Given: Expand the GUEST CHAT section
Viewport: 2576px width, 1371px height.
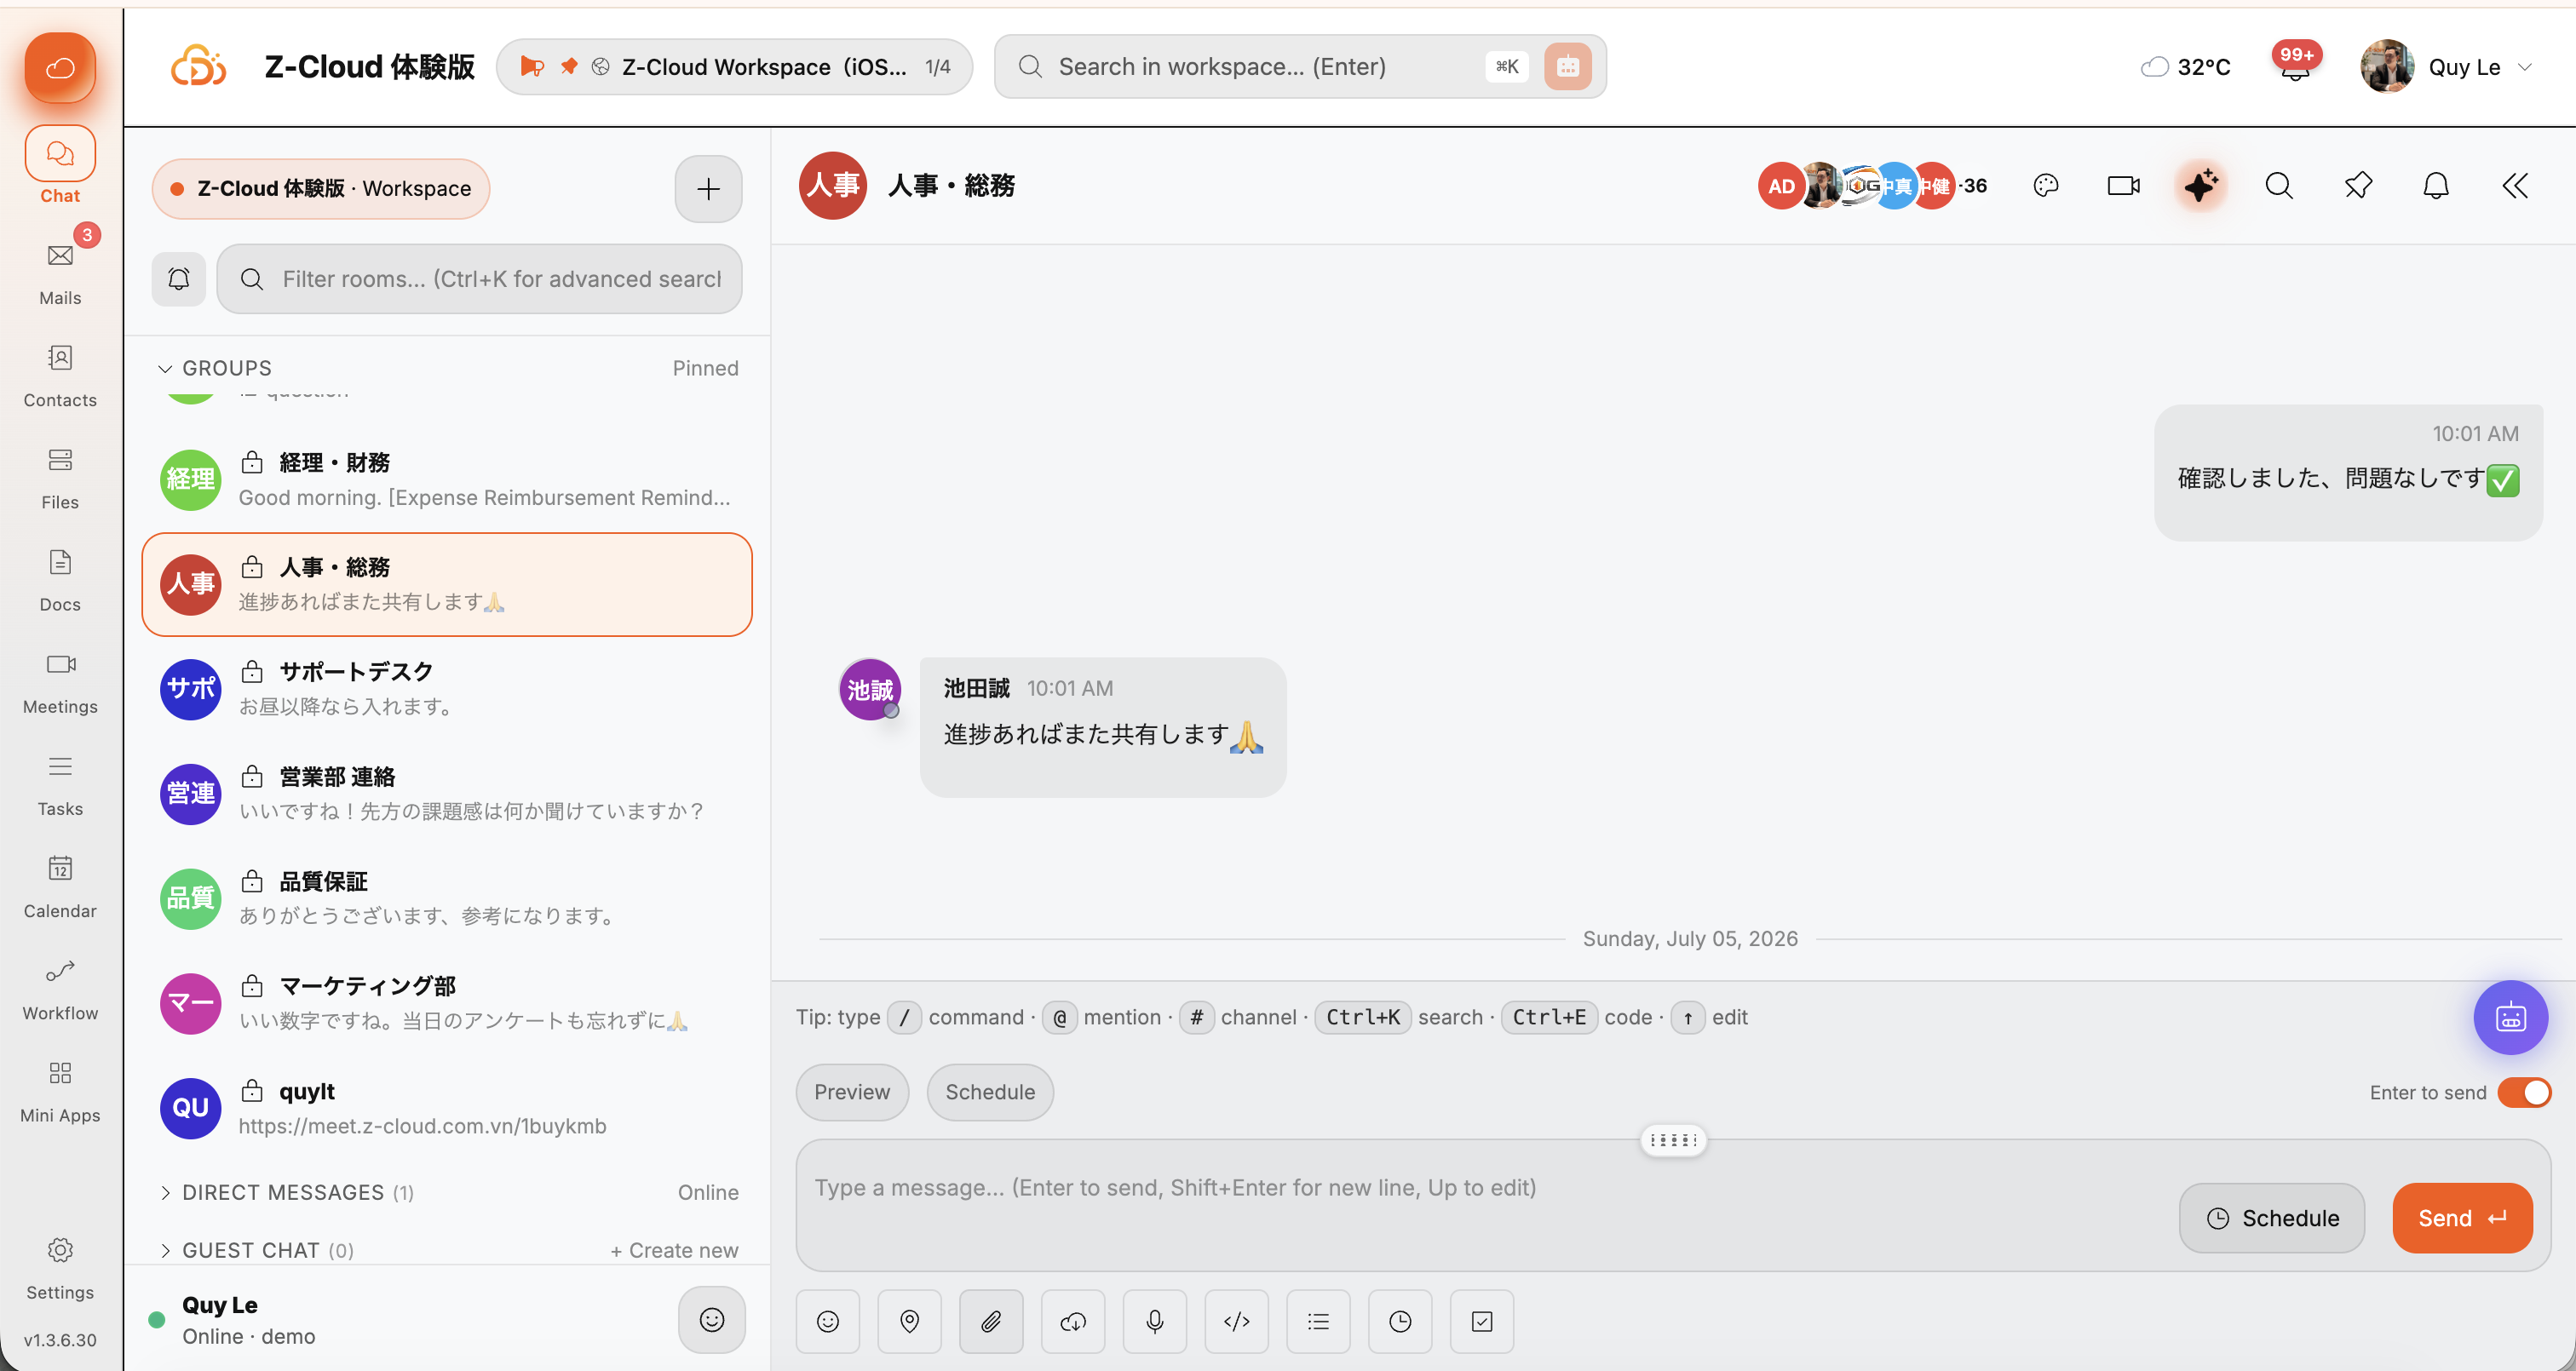Looking at the screenshot, I should pos(257,1251).
